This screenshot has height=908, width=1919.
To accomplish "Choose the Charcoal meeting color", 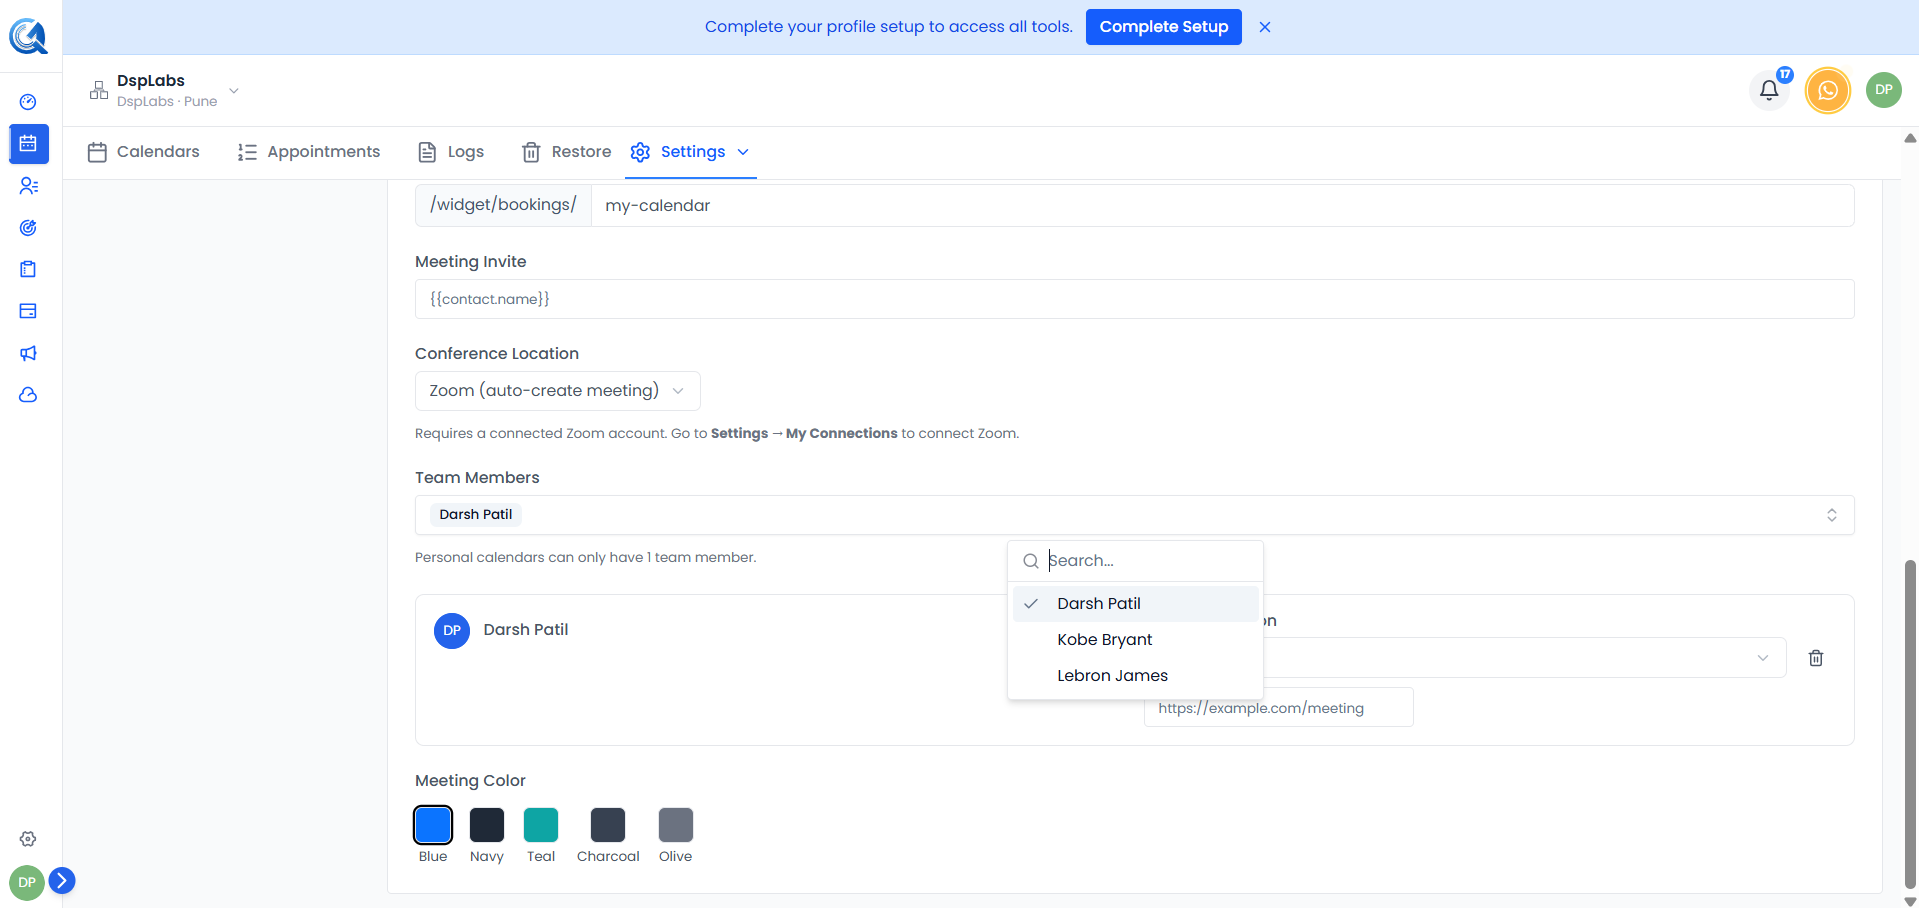I will coord(608,825).
